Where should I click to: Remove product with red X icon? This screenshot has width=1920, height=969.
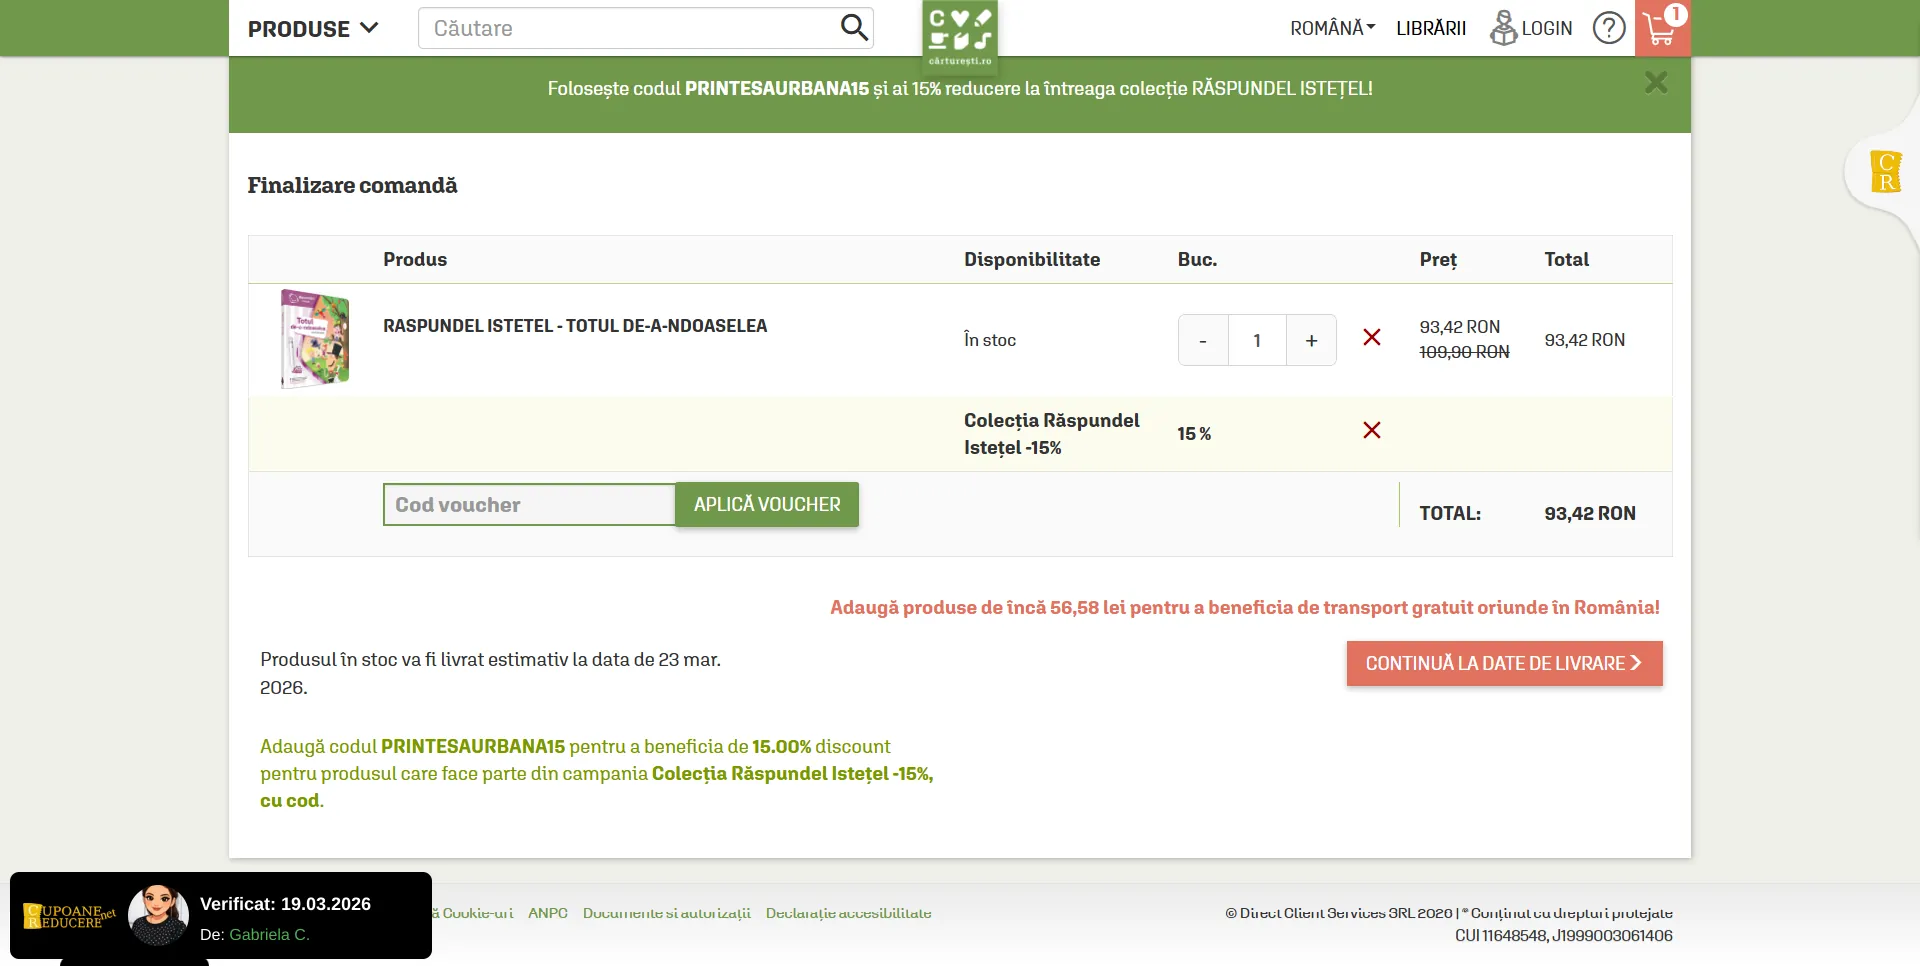1372,338
